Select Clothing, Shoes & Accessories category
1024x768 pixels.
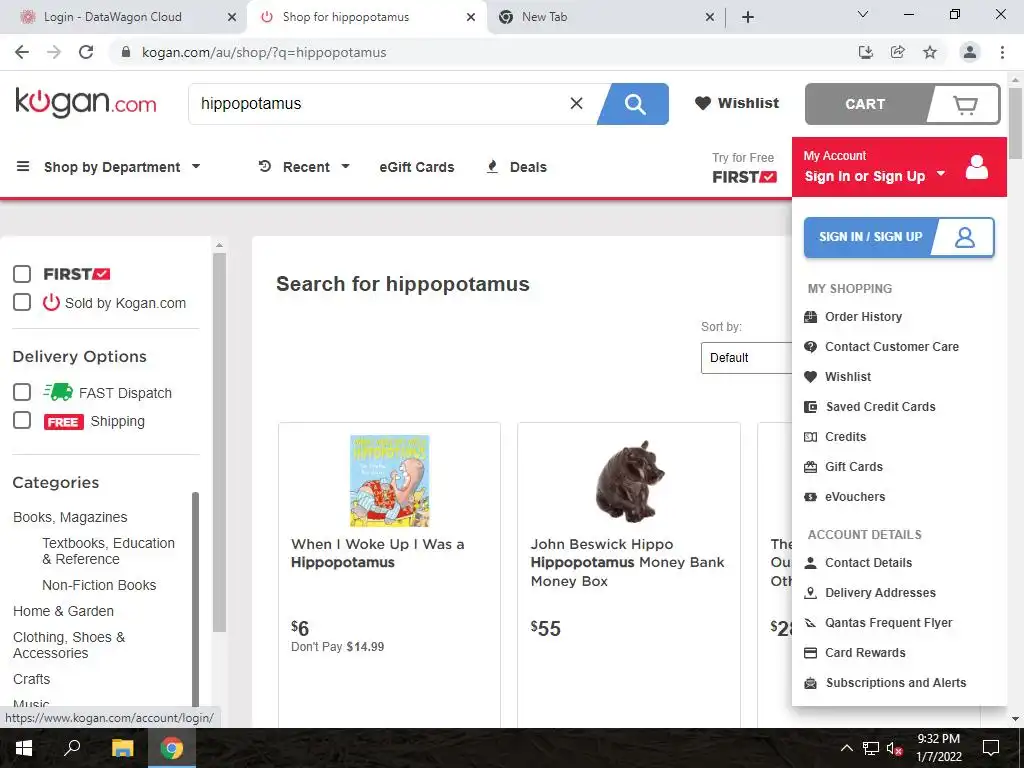point(69,645)
